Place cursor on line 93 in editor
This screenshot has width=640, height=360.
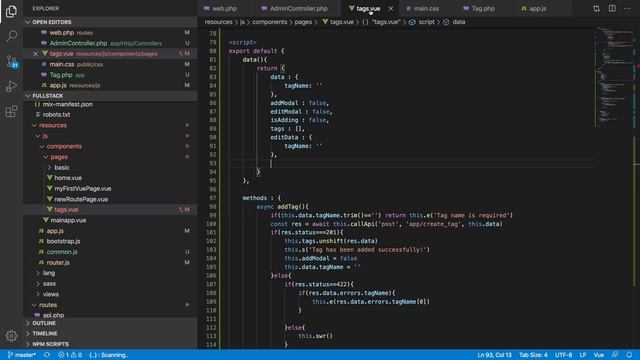tap(411, 163)
